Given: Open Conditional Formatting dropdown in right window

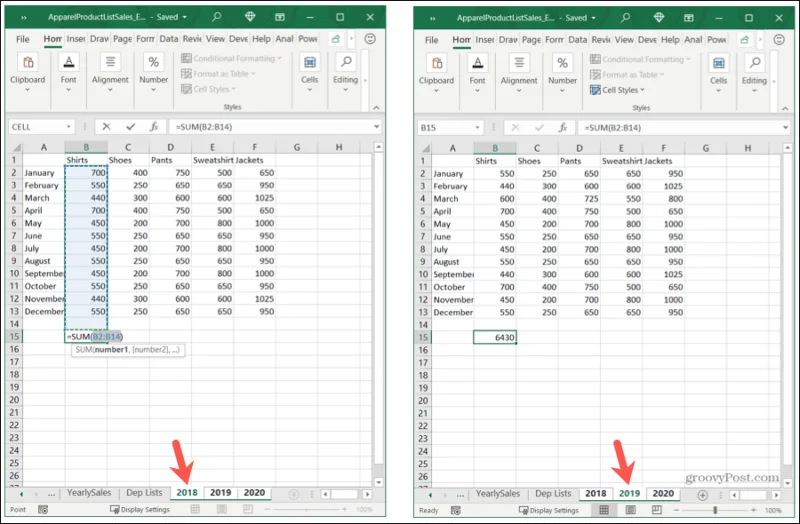Looking at the screenshot, I should click(640, 59).
